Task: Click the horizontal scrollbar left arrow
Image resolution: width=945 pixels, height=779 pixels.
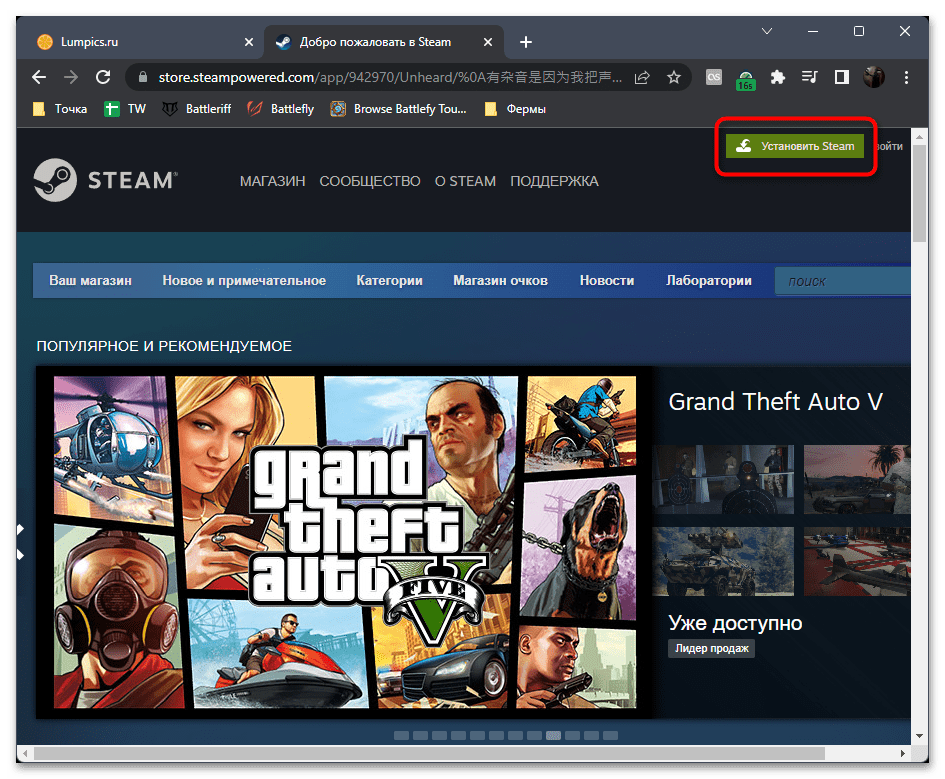Action: pos(25,754)
